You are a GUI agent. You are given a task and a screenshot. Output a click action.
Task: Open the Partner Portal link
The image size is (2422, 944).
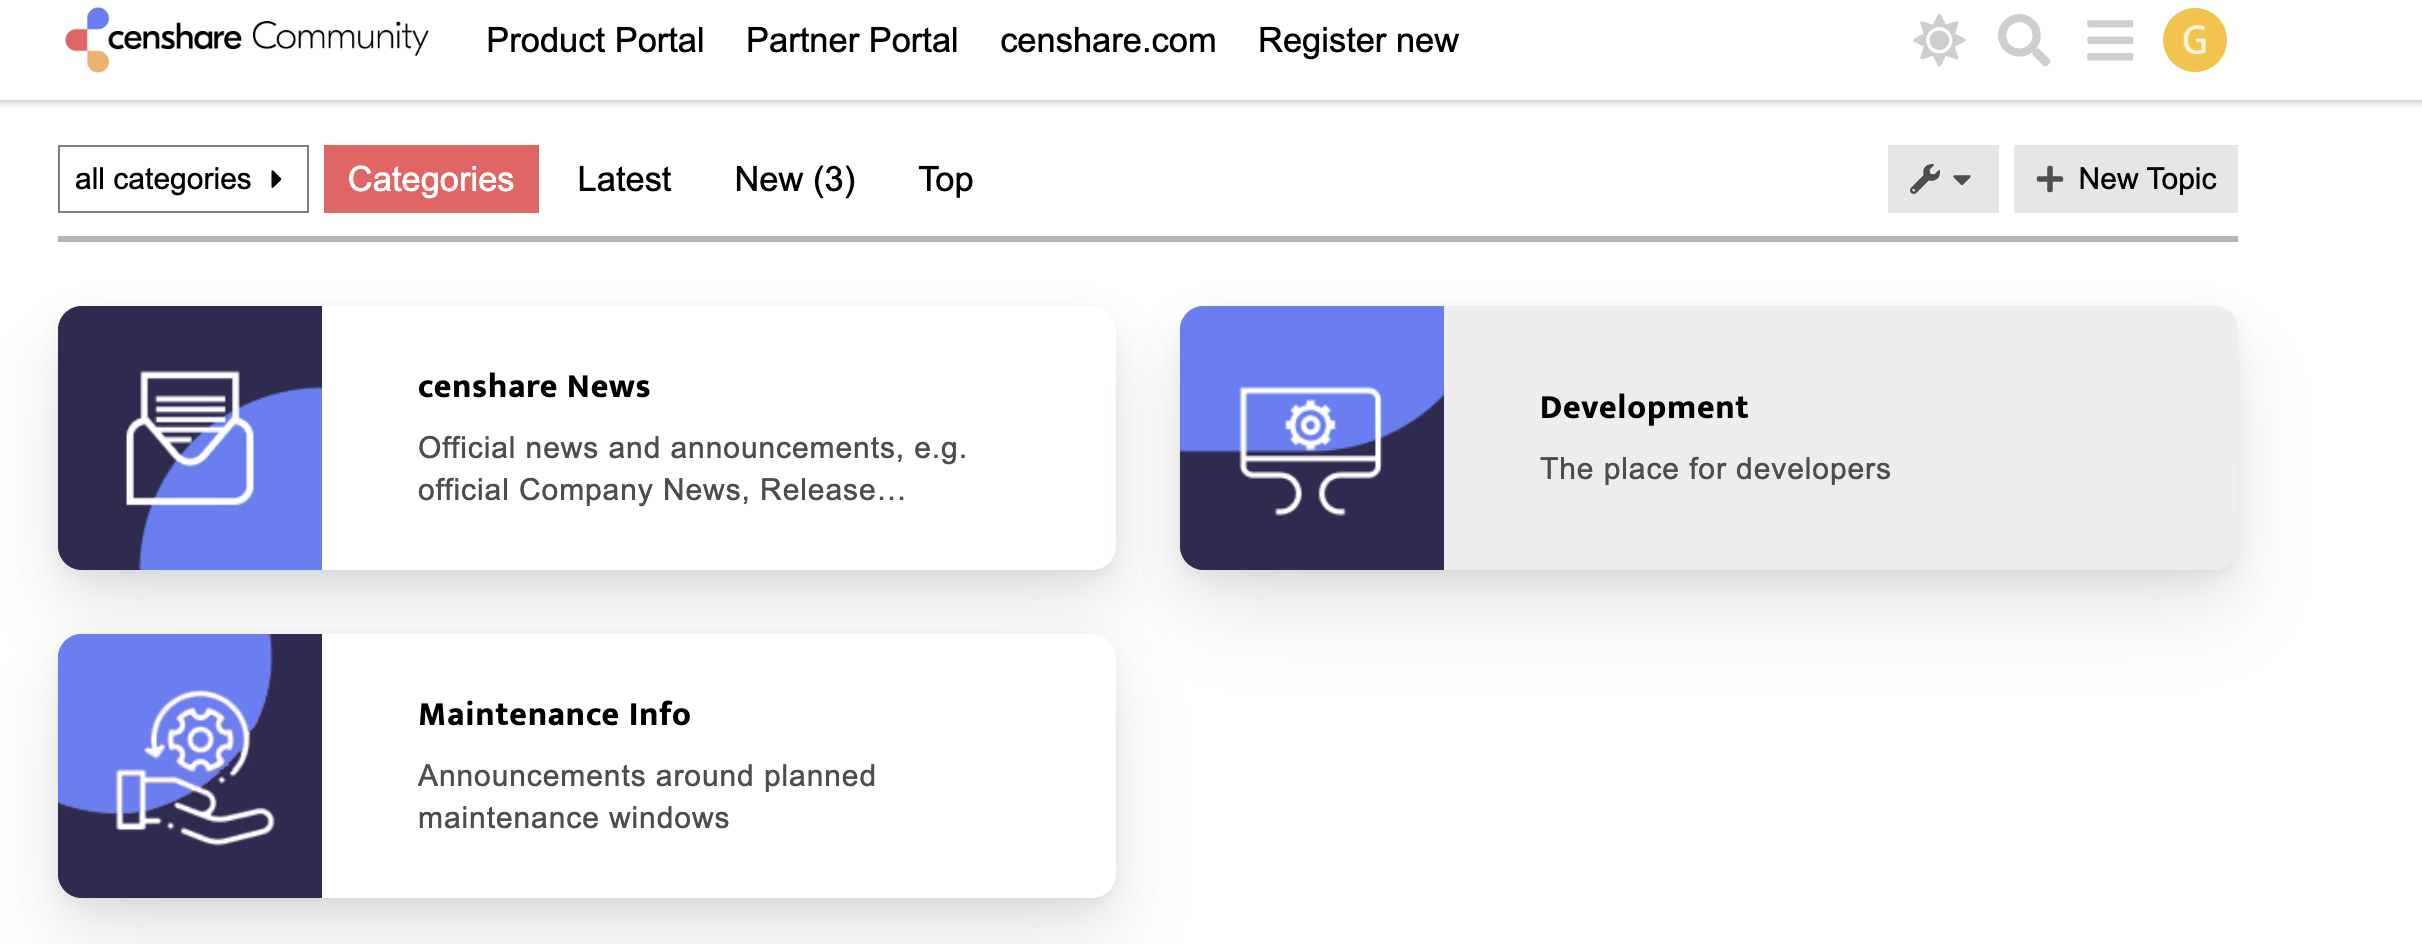(852, 41)
